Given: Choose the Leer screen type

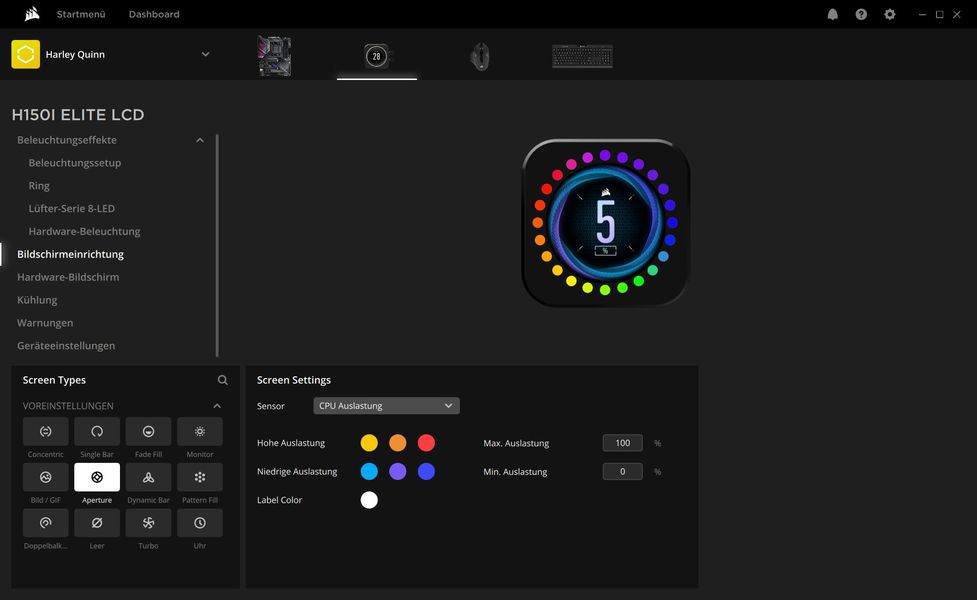Looking at the screenshot, I should pos(97,523).
